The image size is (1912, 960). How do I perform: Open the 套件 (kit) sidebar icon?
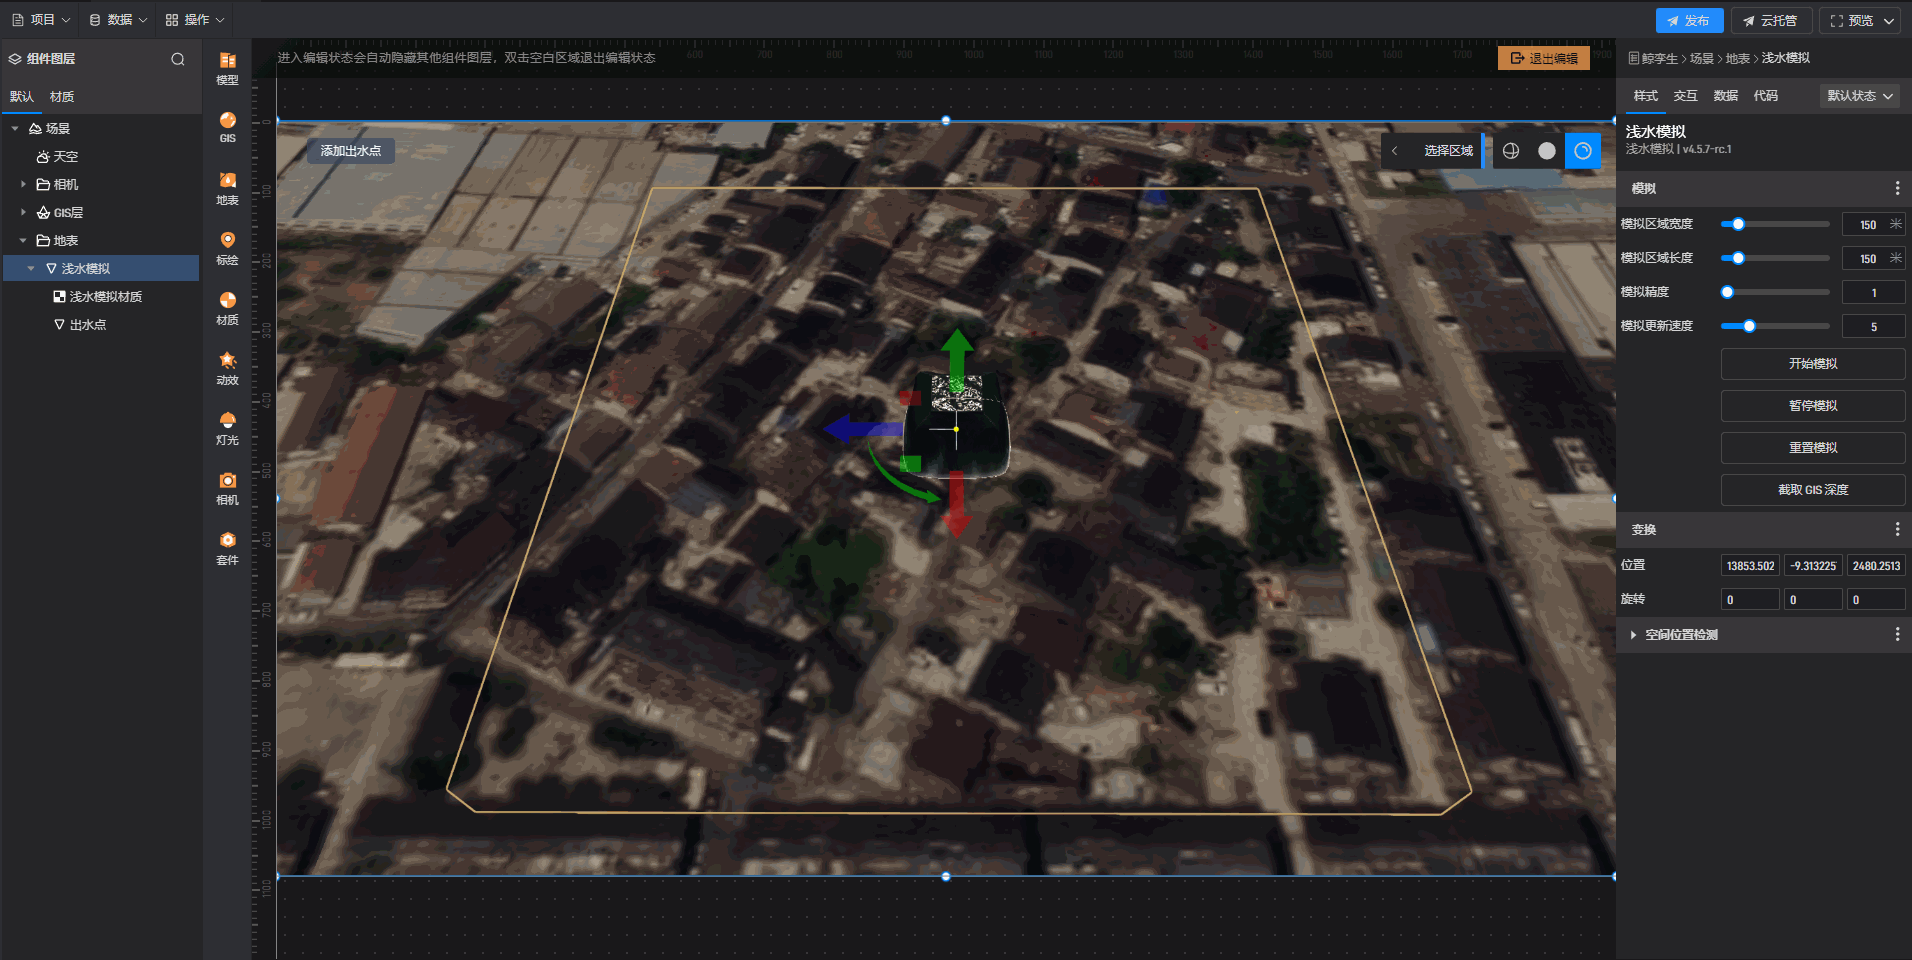pos(227,547)
